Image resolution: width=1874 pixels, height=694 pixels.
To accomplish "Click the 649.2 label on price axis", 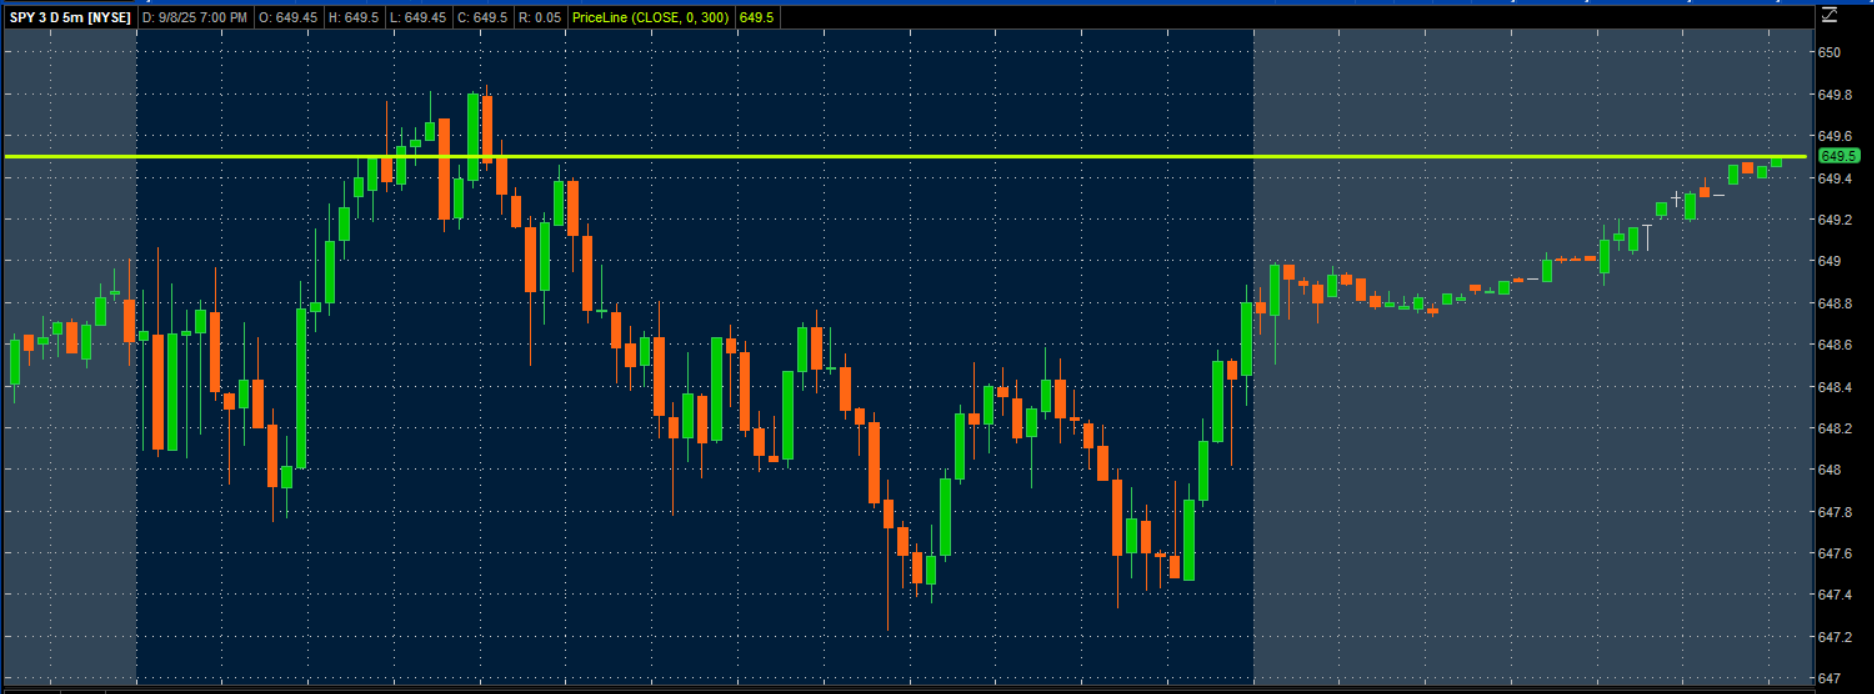I will pyautogui.click(x=1834, y=220).
